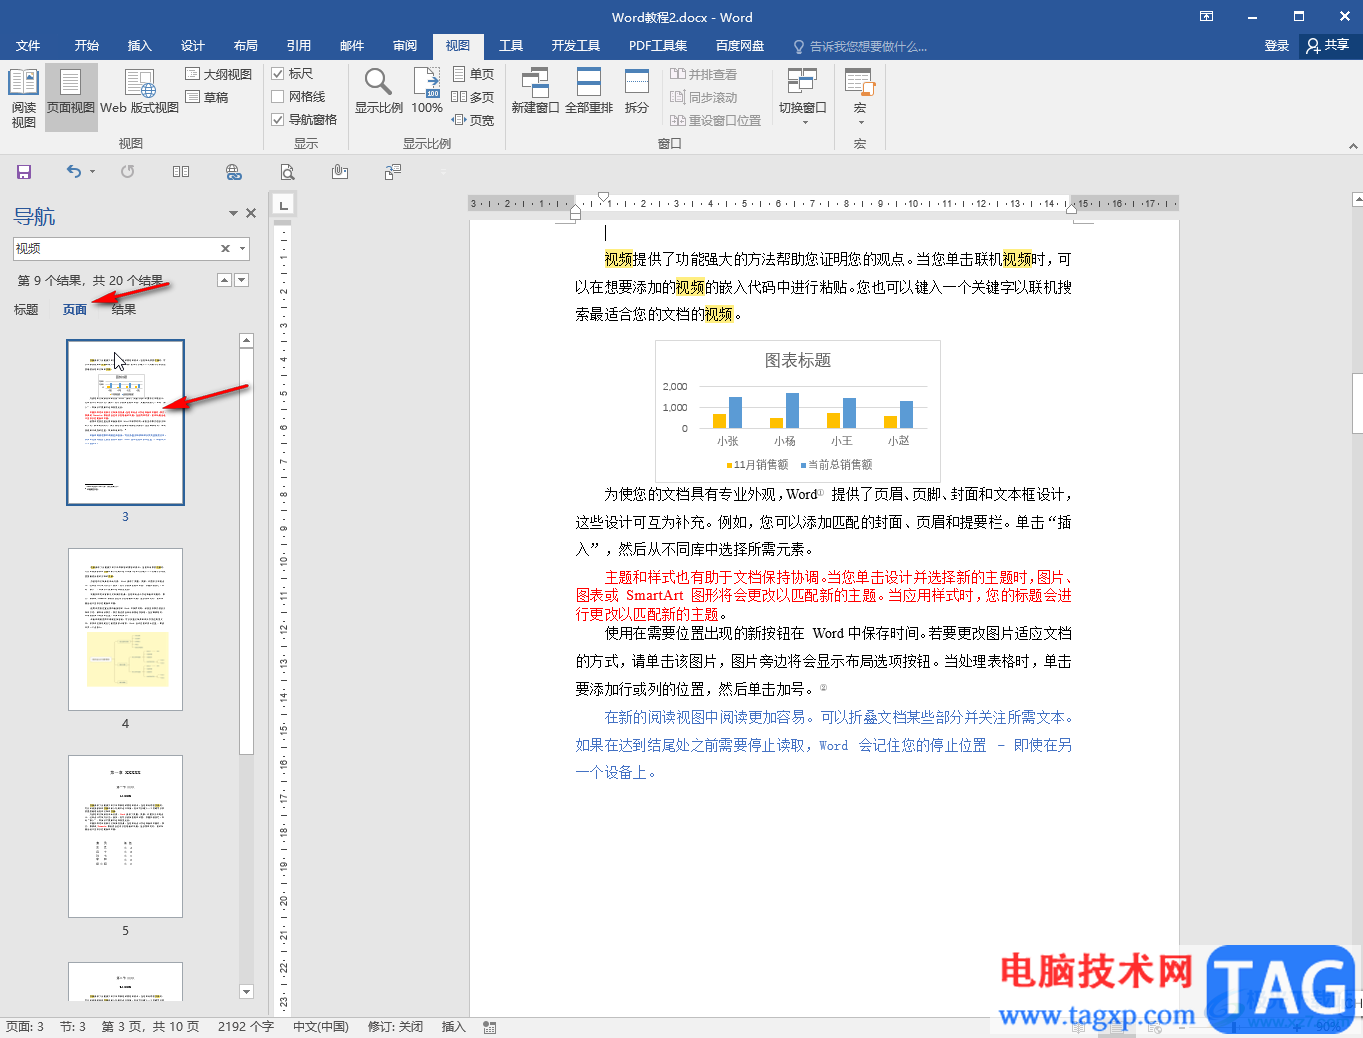This screenshot has height=1038, width=1363.
Task: Open the Review tab (审阅)
Action: (405, 46)
